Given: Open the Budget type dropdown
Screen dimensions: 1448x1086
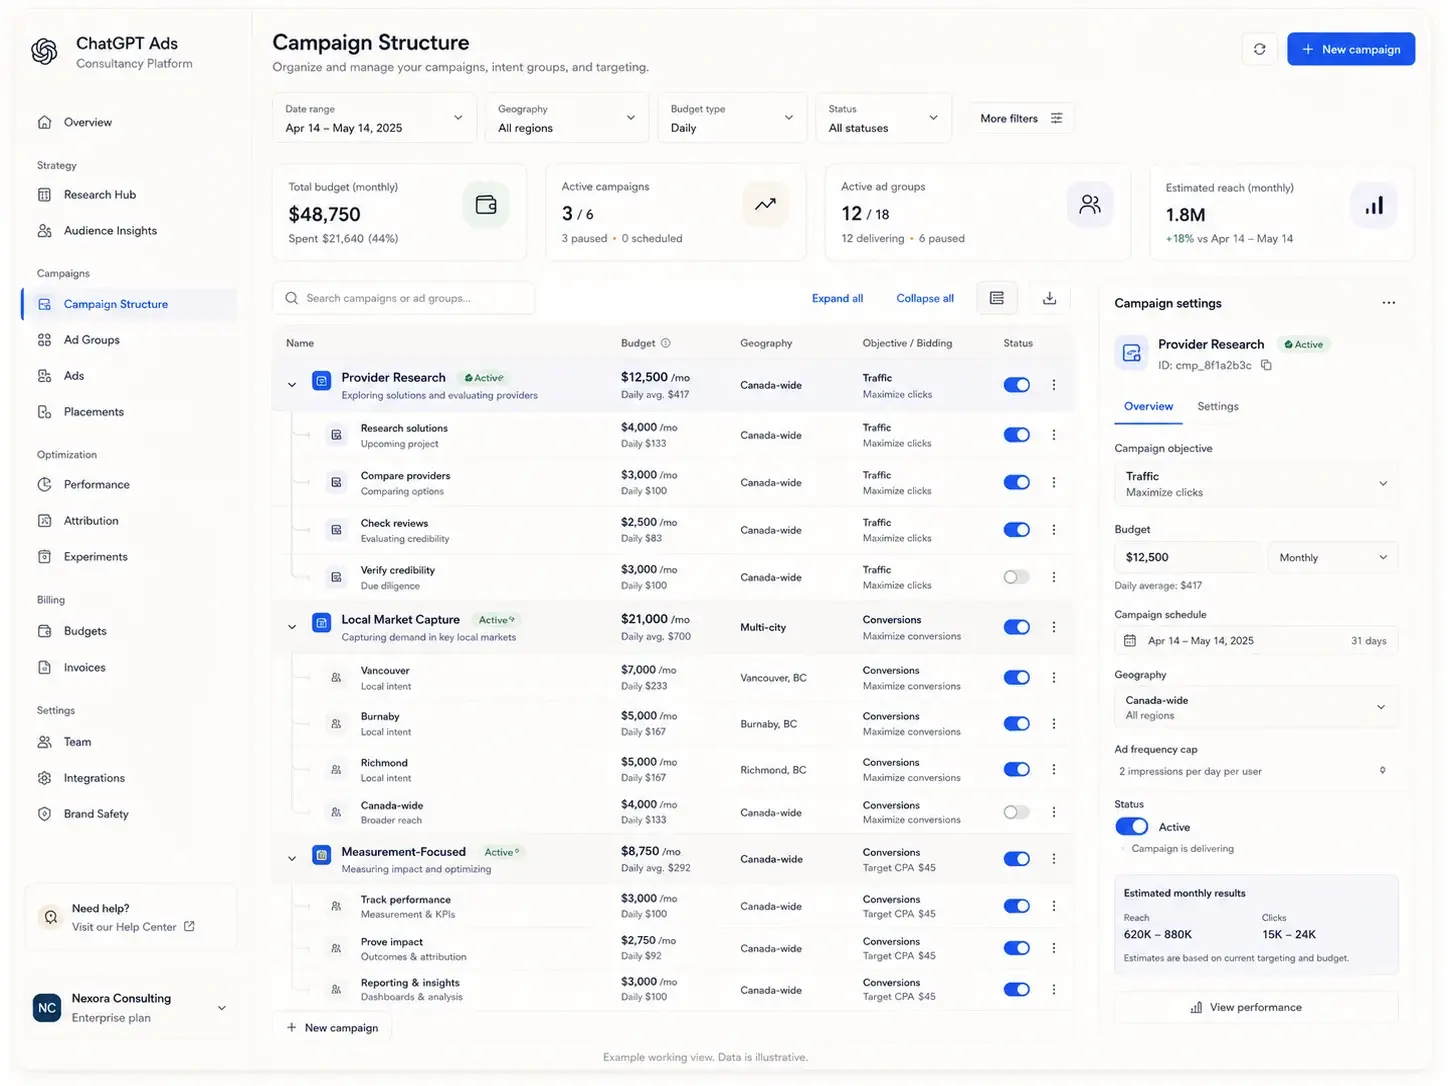Looking at the screenshot, I should [x=732, y=118].
